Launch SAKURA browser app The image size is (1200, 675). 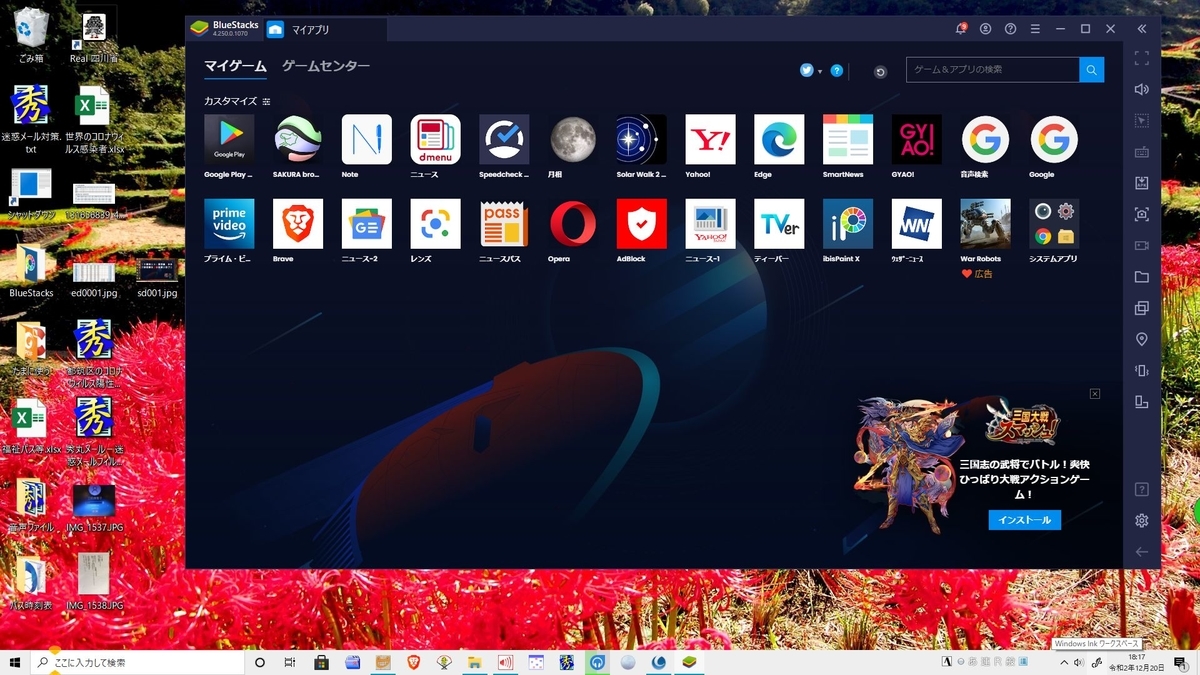[298, 139]
